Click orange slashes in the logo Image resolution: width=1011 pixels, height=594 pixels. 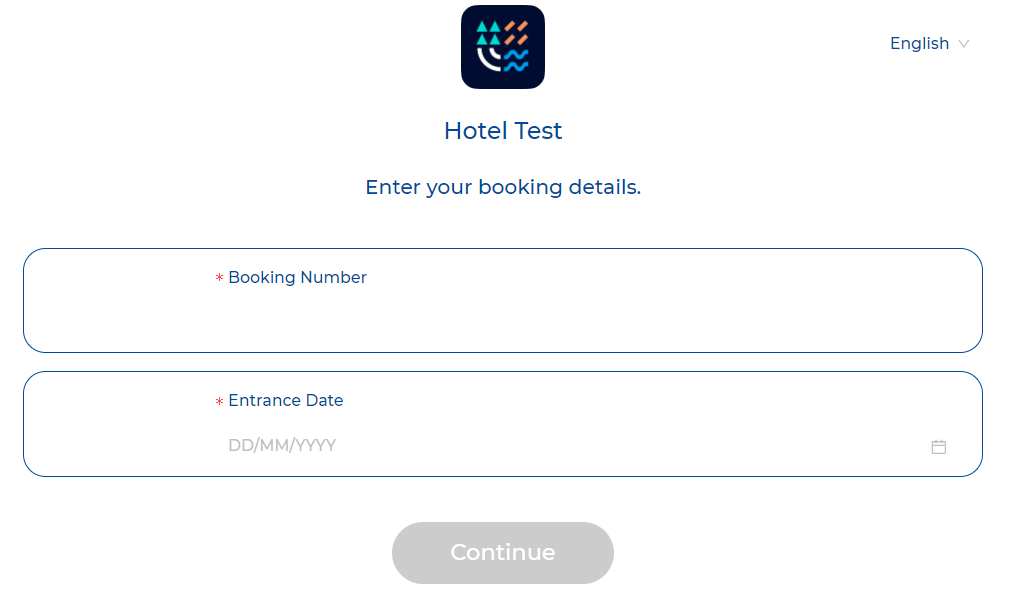click(x=516, y=33)
